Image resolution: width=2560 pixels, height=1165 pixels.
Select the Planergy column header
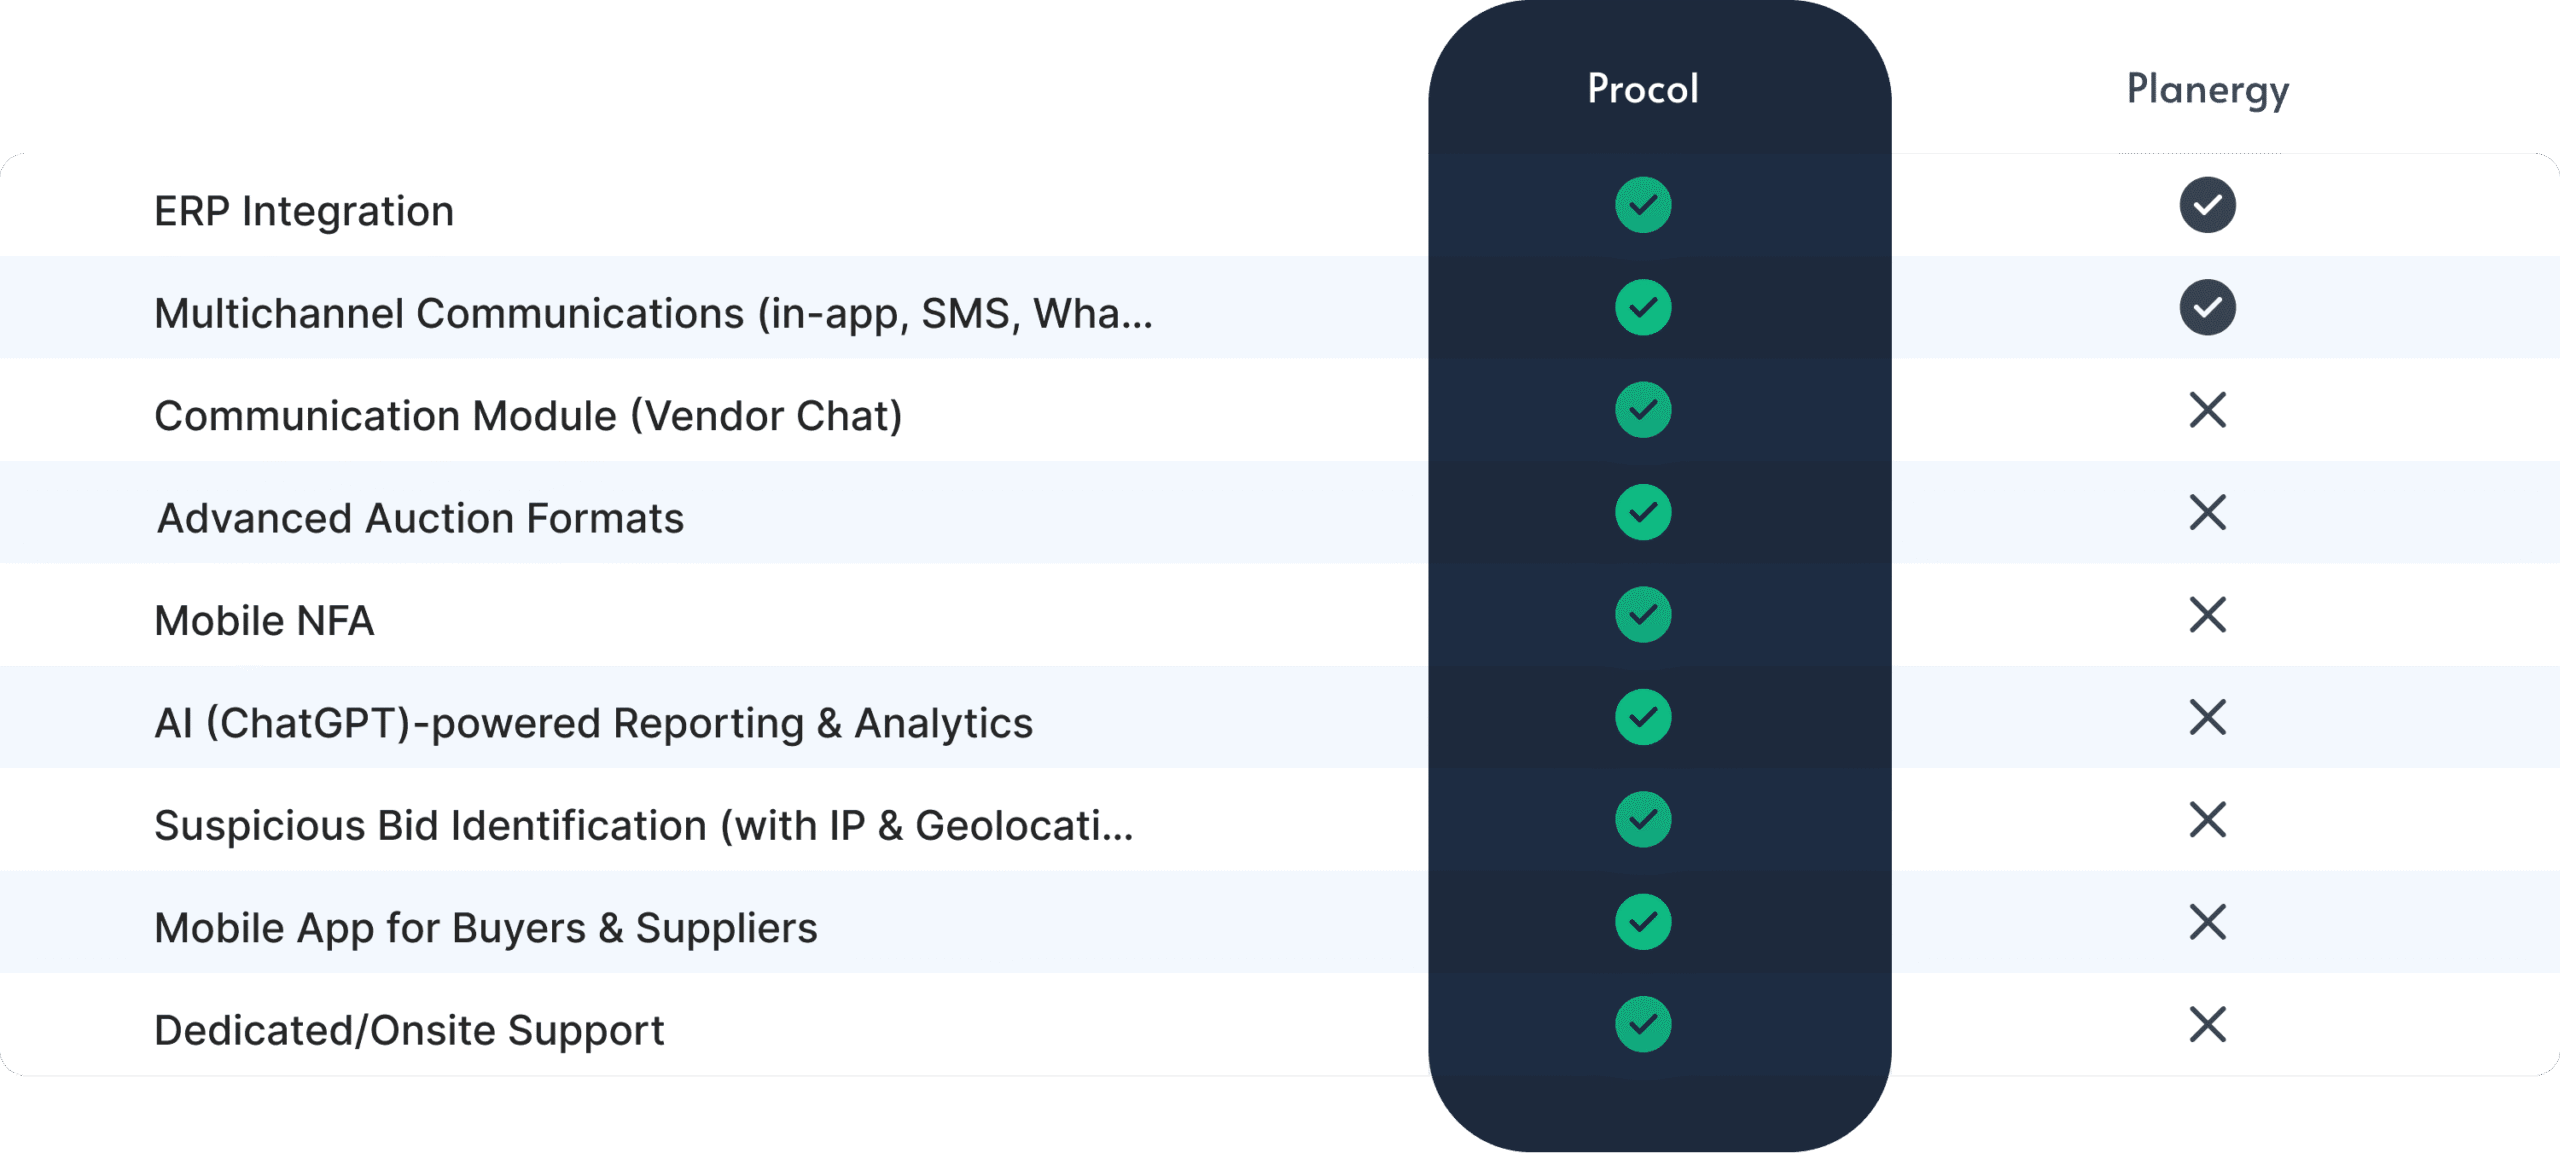point(2207,90)
